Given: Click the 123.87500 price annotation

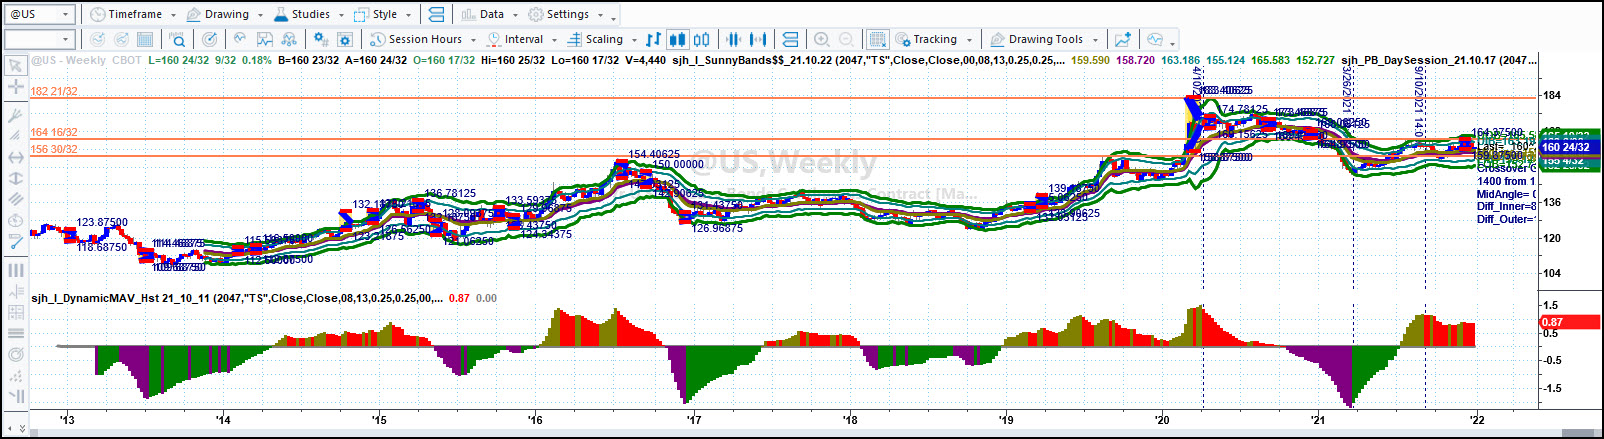Looking at the screenshot, I should [x=102, y=222].
